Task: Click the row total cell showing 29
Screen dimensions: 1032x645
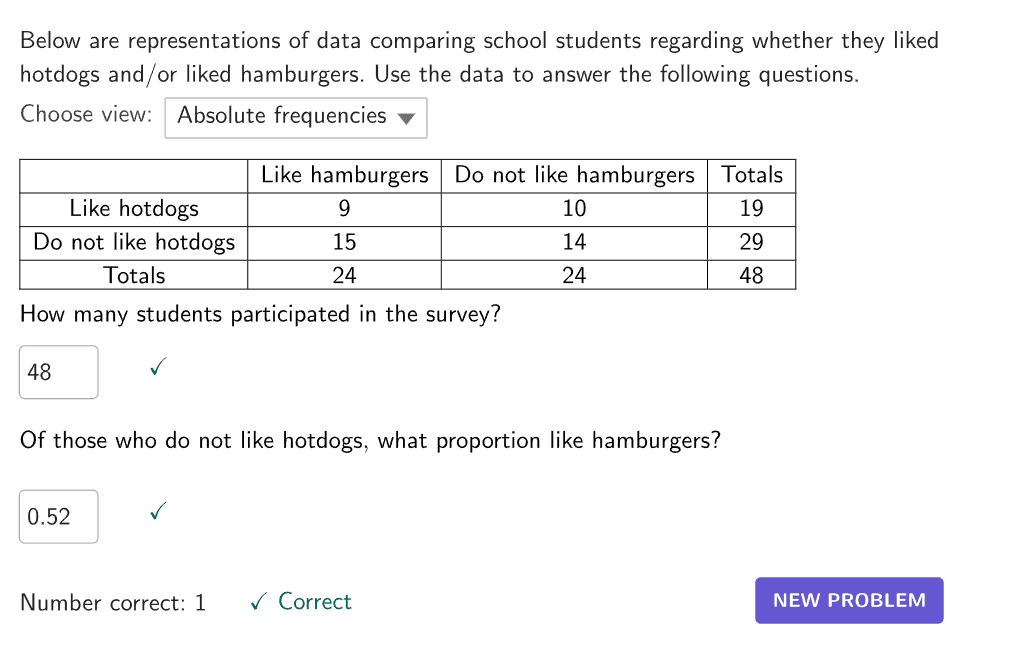Action: (751, 242)
